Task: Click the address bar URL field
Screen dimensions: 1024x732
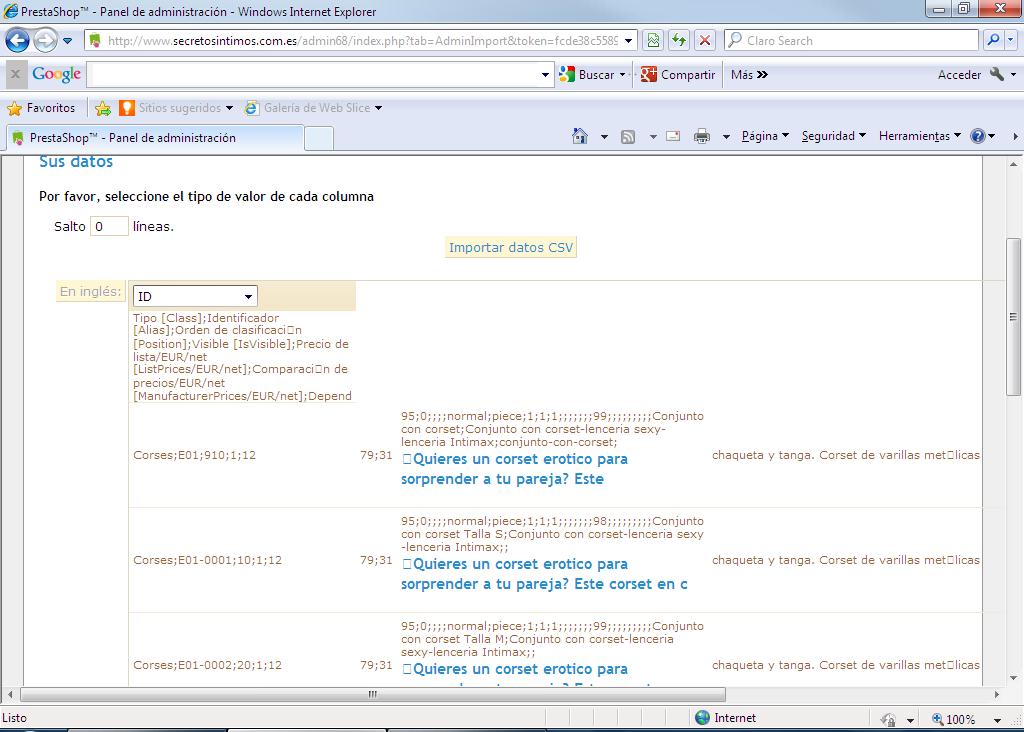Action: click(x=361, y=40)
